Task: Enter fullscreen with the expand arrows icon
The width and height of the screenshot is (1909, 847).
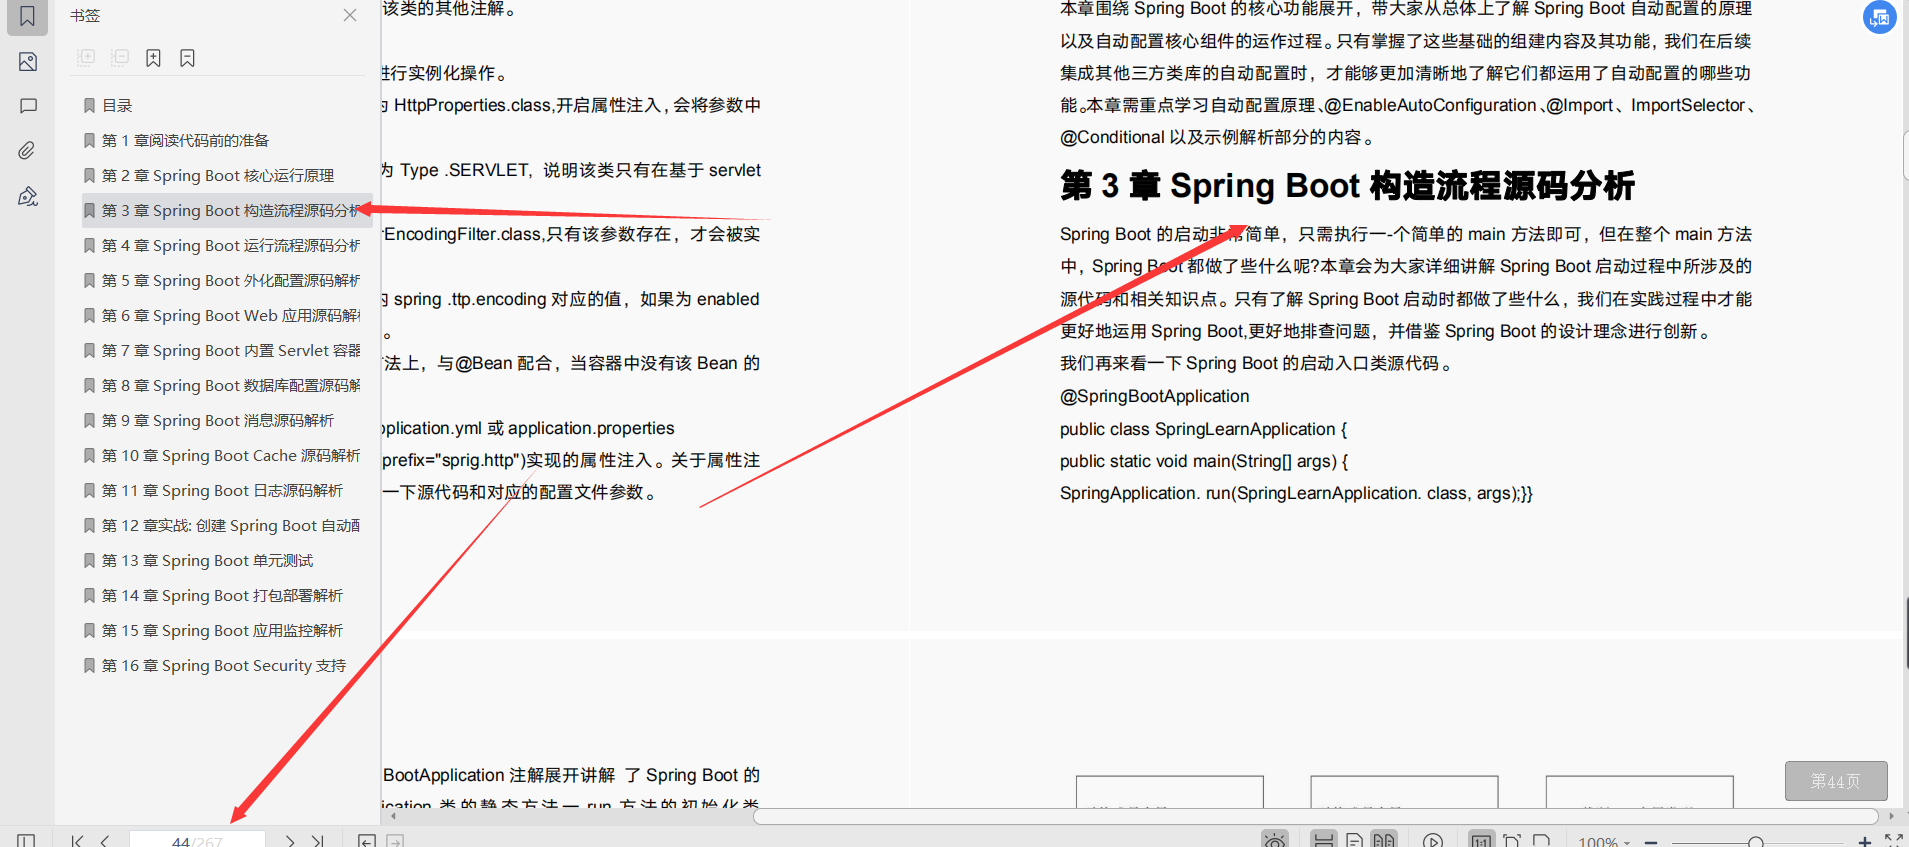Action: [1893, 841]
